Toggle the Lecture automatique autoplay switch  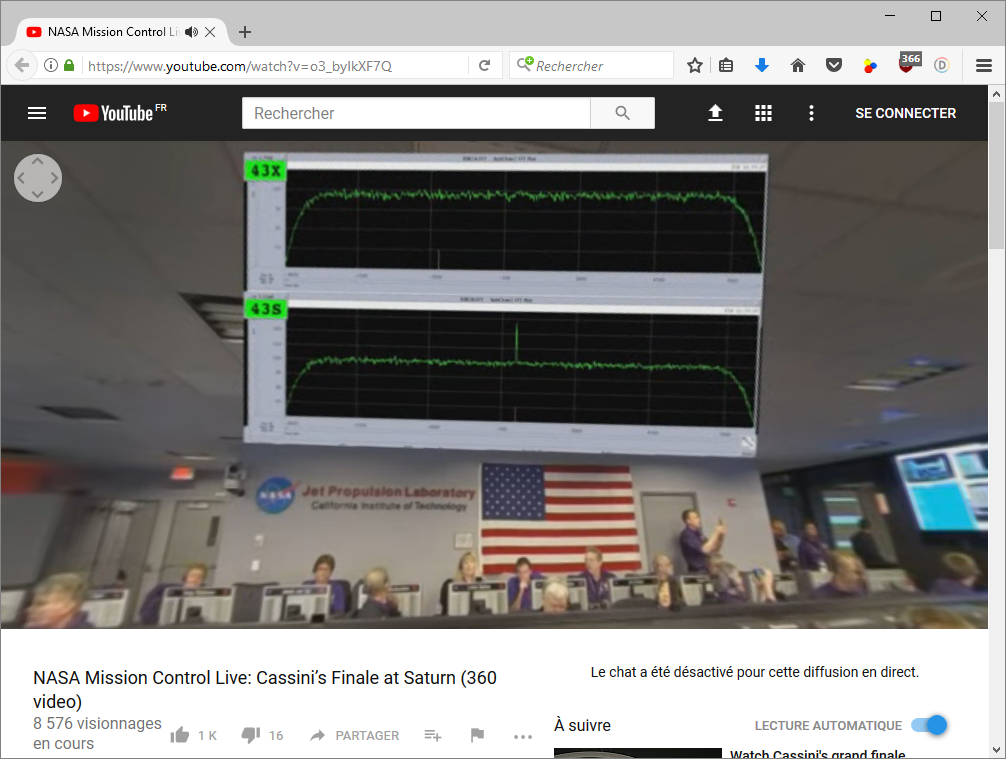(x=929, y=725)
